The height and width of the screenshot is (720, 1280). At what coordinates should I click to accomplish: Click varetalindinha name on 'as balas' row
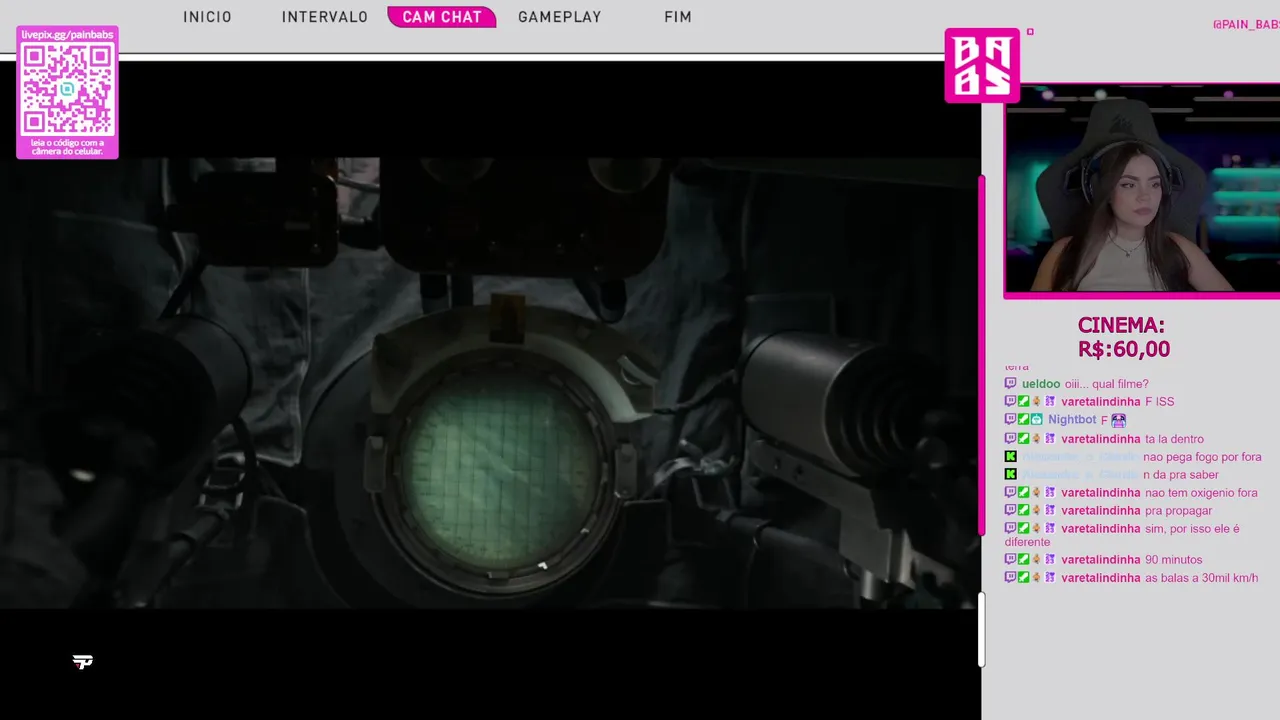[x=1101, y=578]
